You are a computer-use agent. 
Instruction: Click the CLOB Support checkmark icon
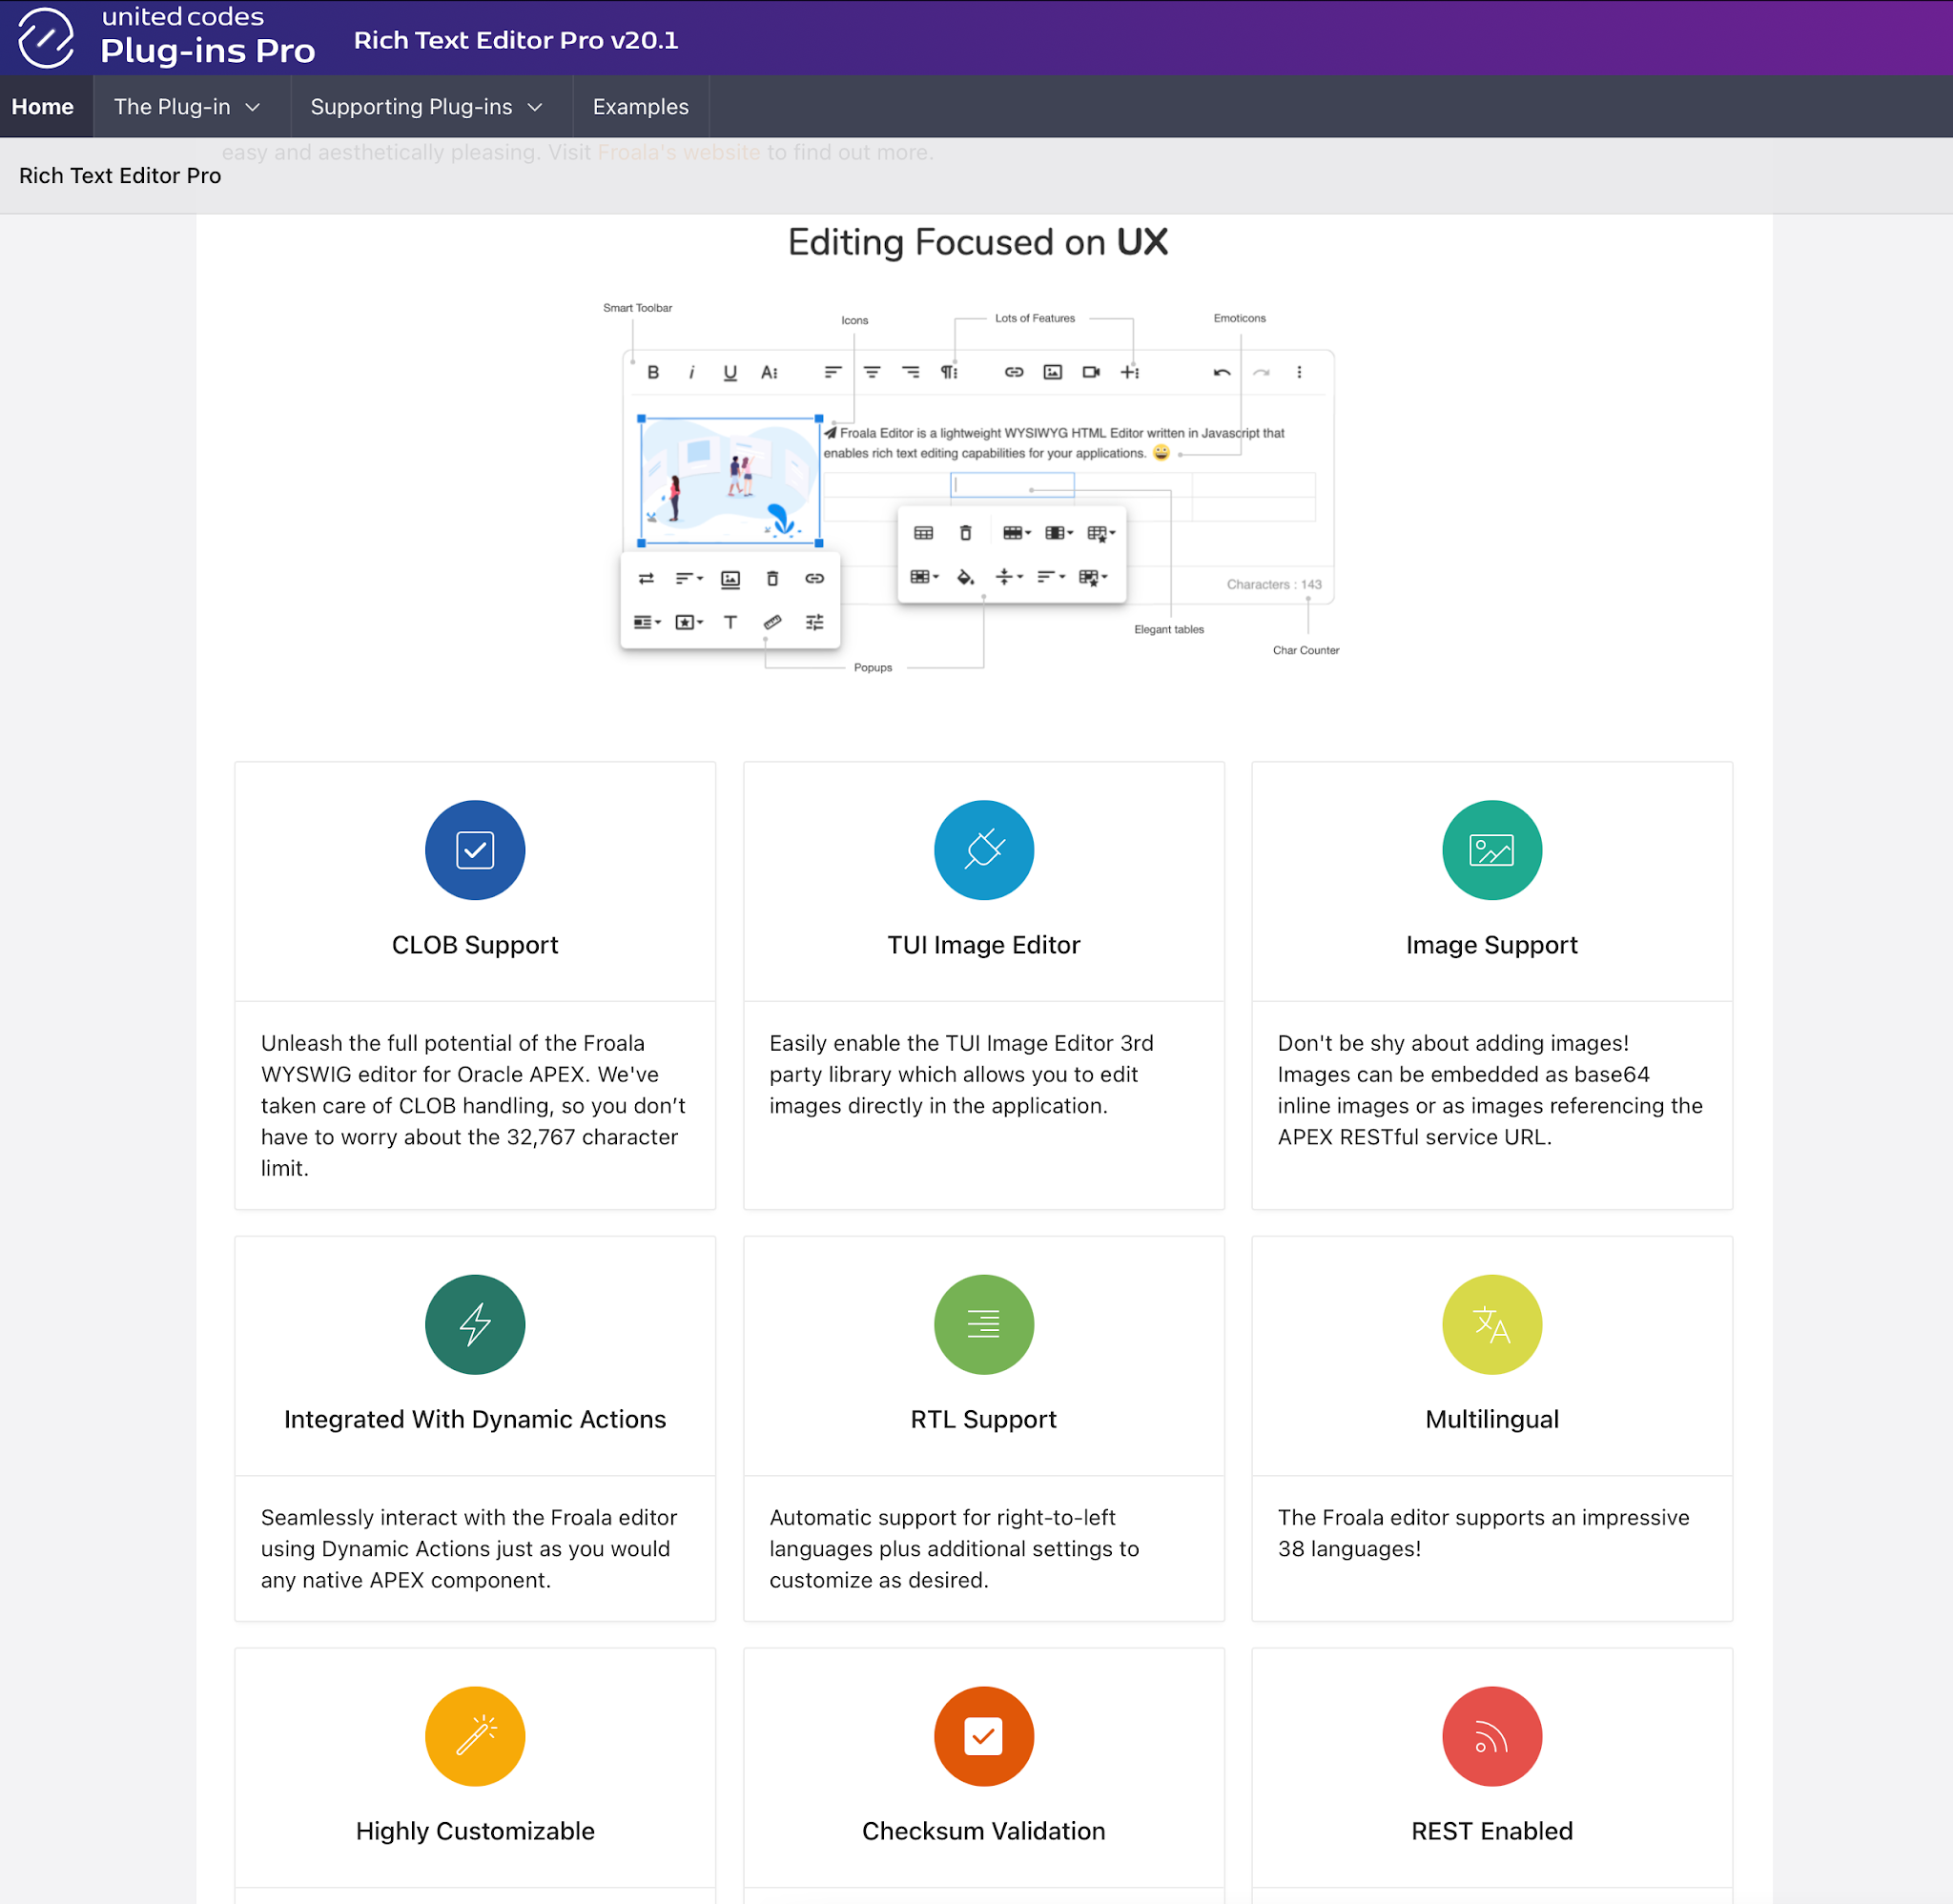pos(475,850)
